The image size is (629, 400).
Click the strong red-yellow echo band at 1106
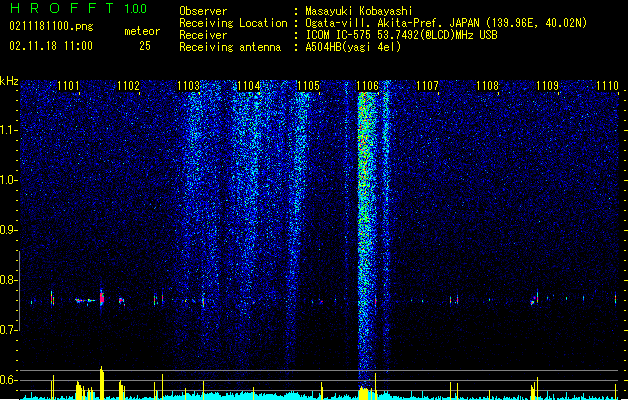pyautogui.click(x=365, y=241)
